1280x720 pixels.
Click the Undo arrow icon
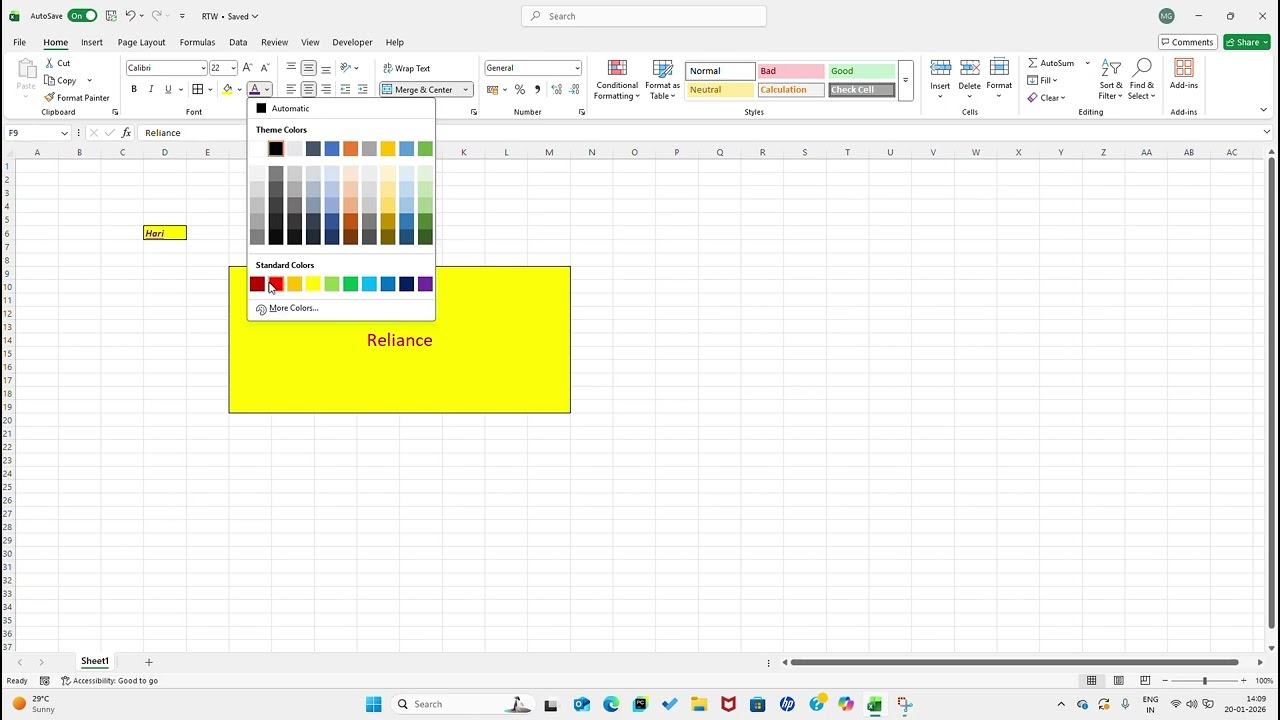[130, 16]
